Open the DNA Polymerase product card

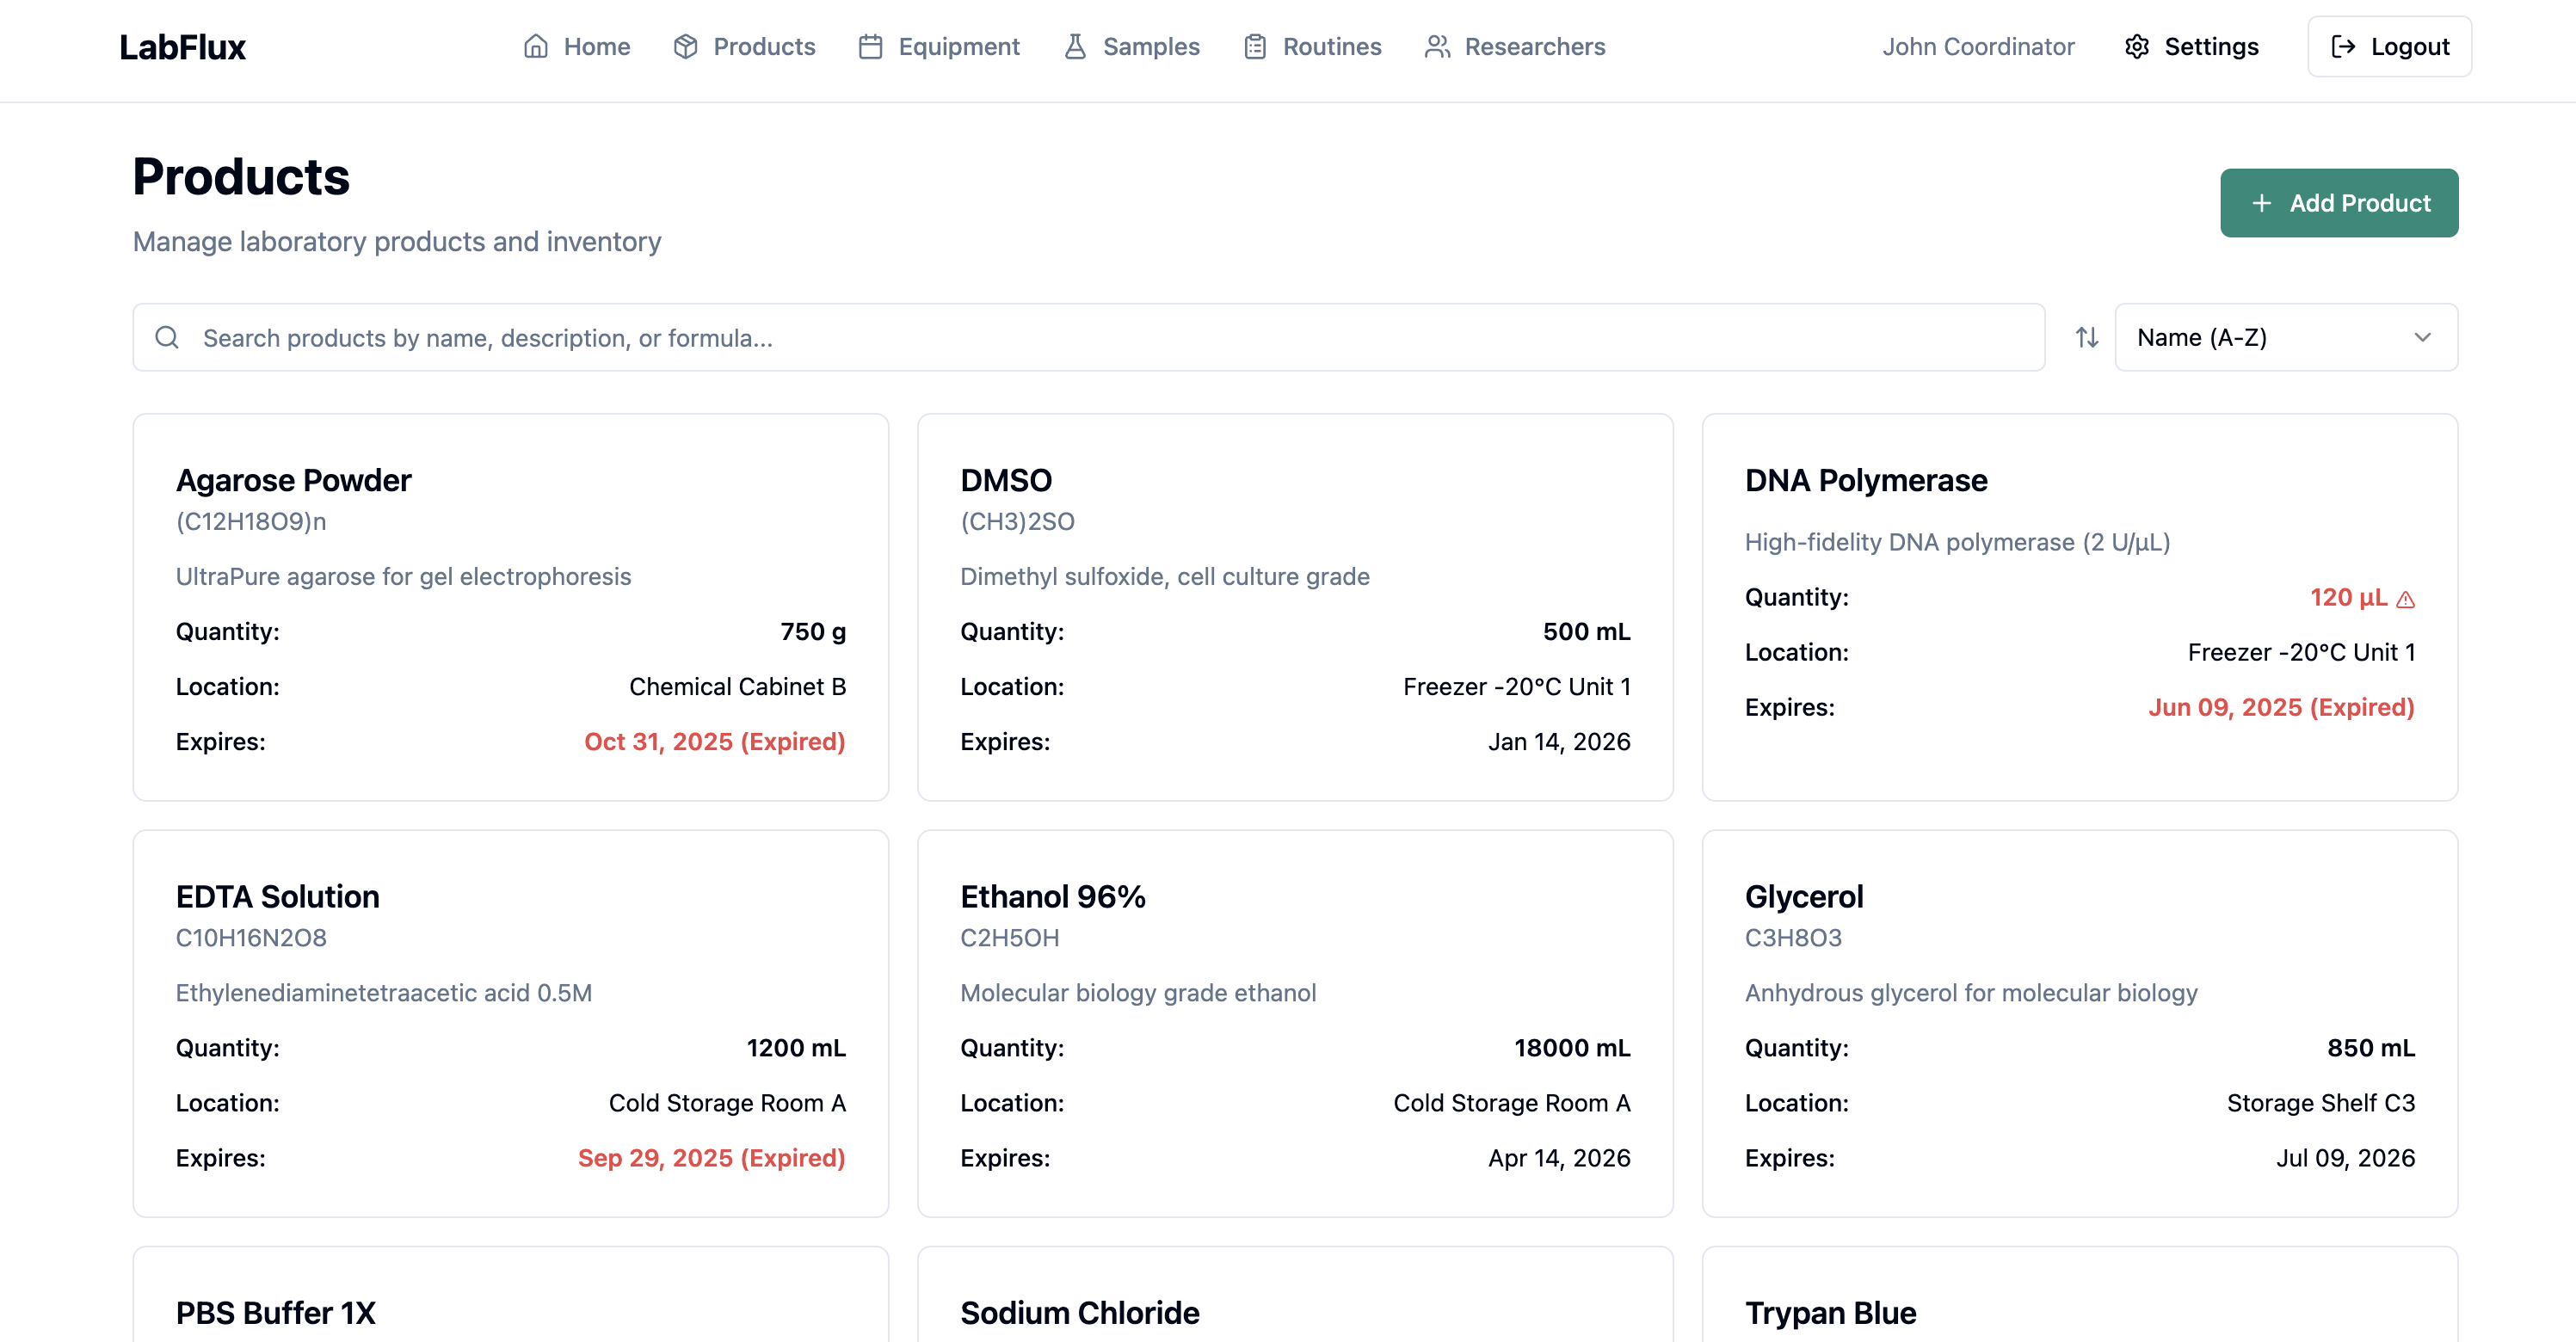coord(1866,481)
